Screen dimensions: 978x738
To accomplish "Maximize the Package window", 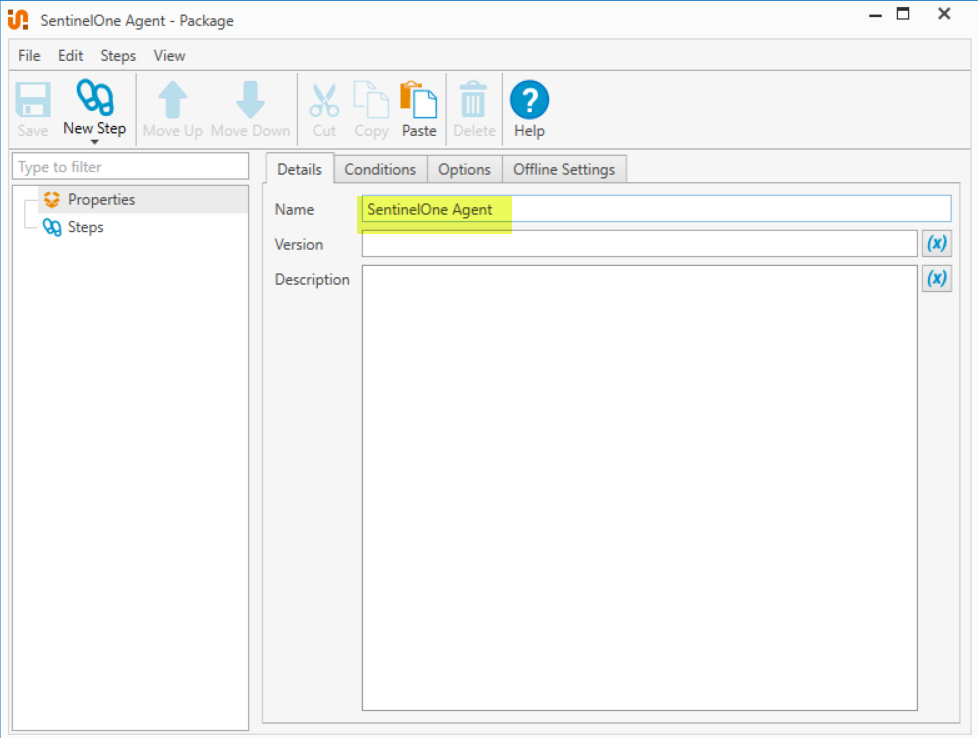I will coord(903,14).
